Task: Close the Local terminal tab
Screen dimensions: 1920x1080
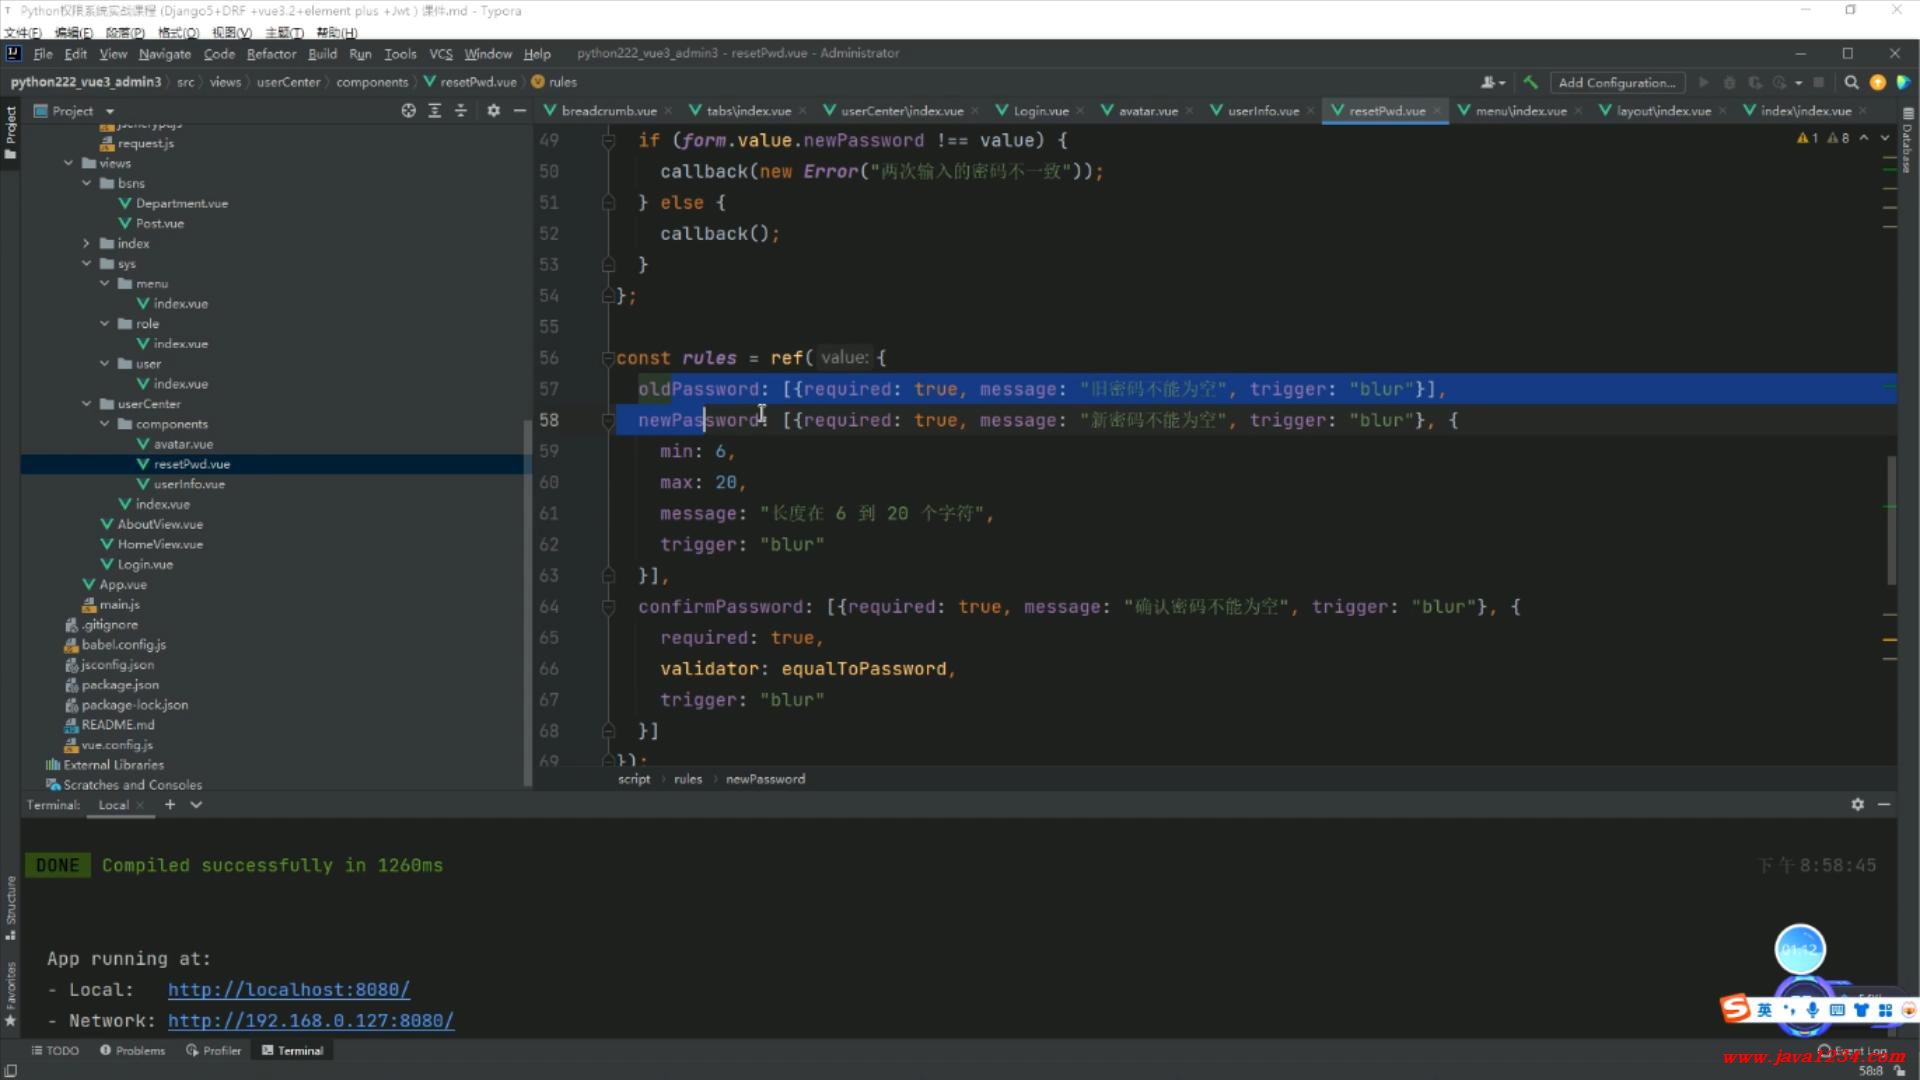Action: coord(140,805)
